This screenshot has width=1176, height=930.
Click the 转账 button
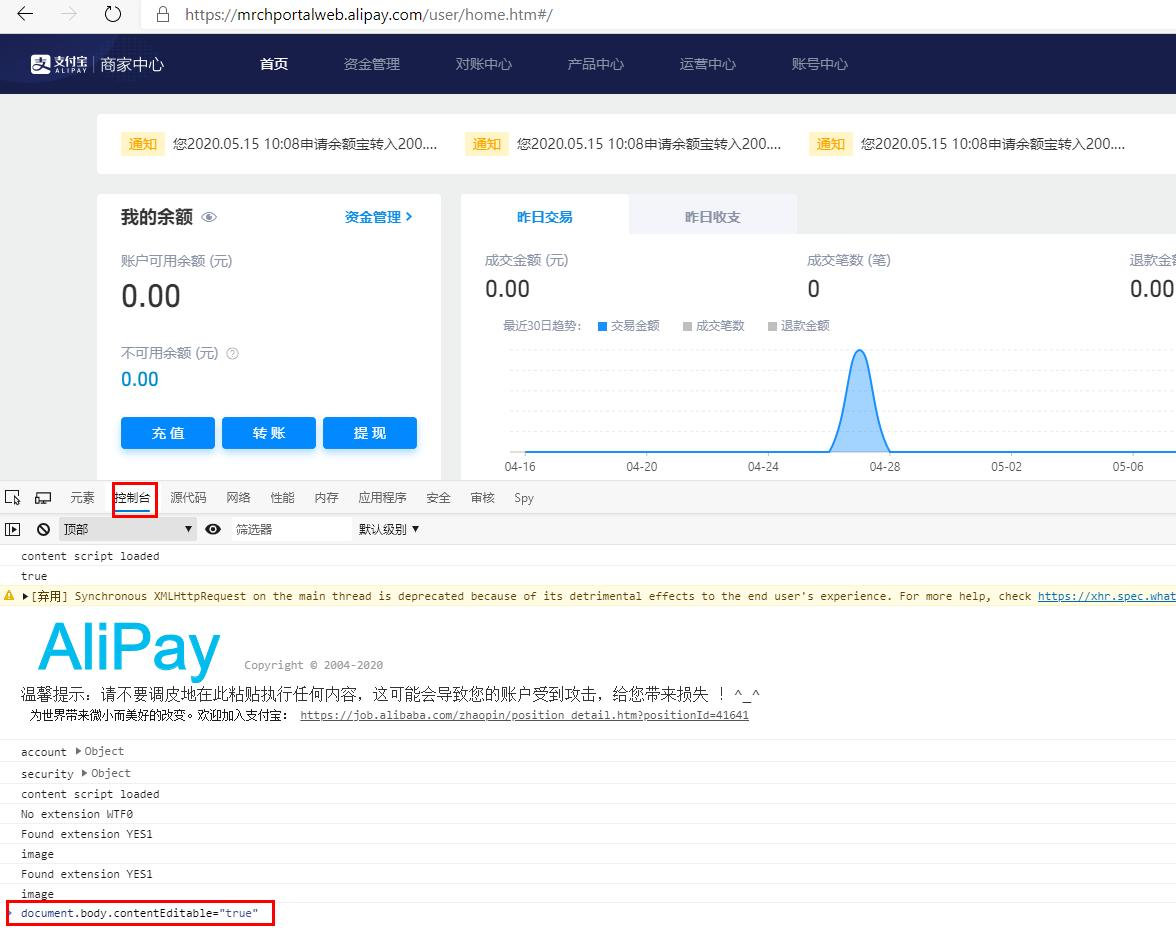click(x=268, y=433)
